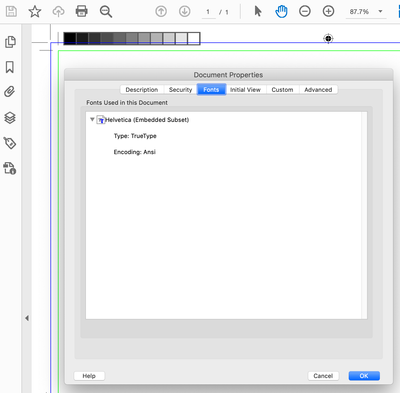This screenshot has height=393, width=400.
Task: Collapse the Helvetica font entry triangle
Action: tap(92, 119)
